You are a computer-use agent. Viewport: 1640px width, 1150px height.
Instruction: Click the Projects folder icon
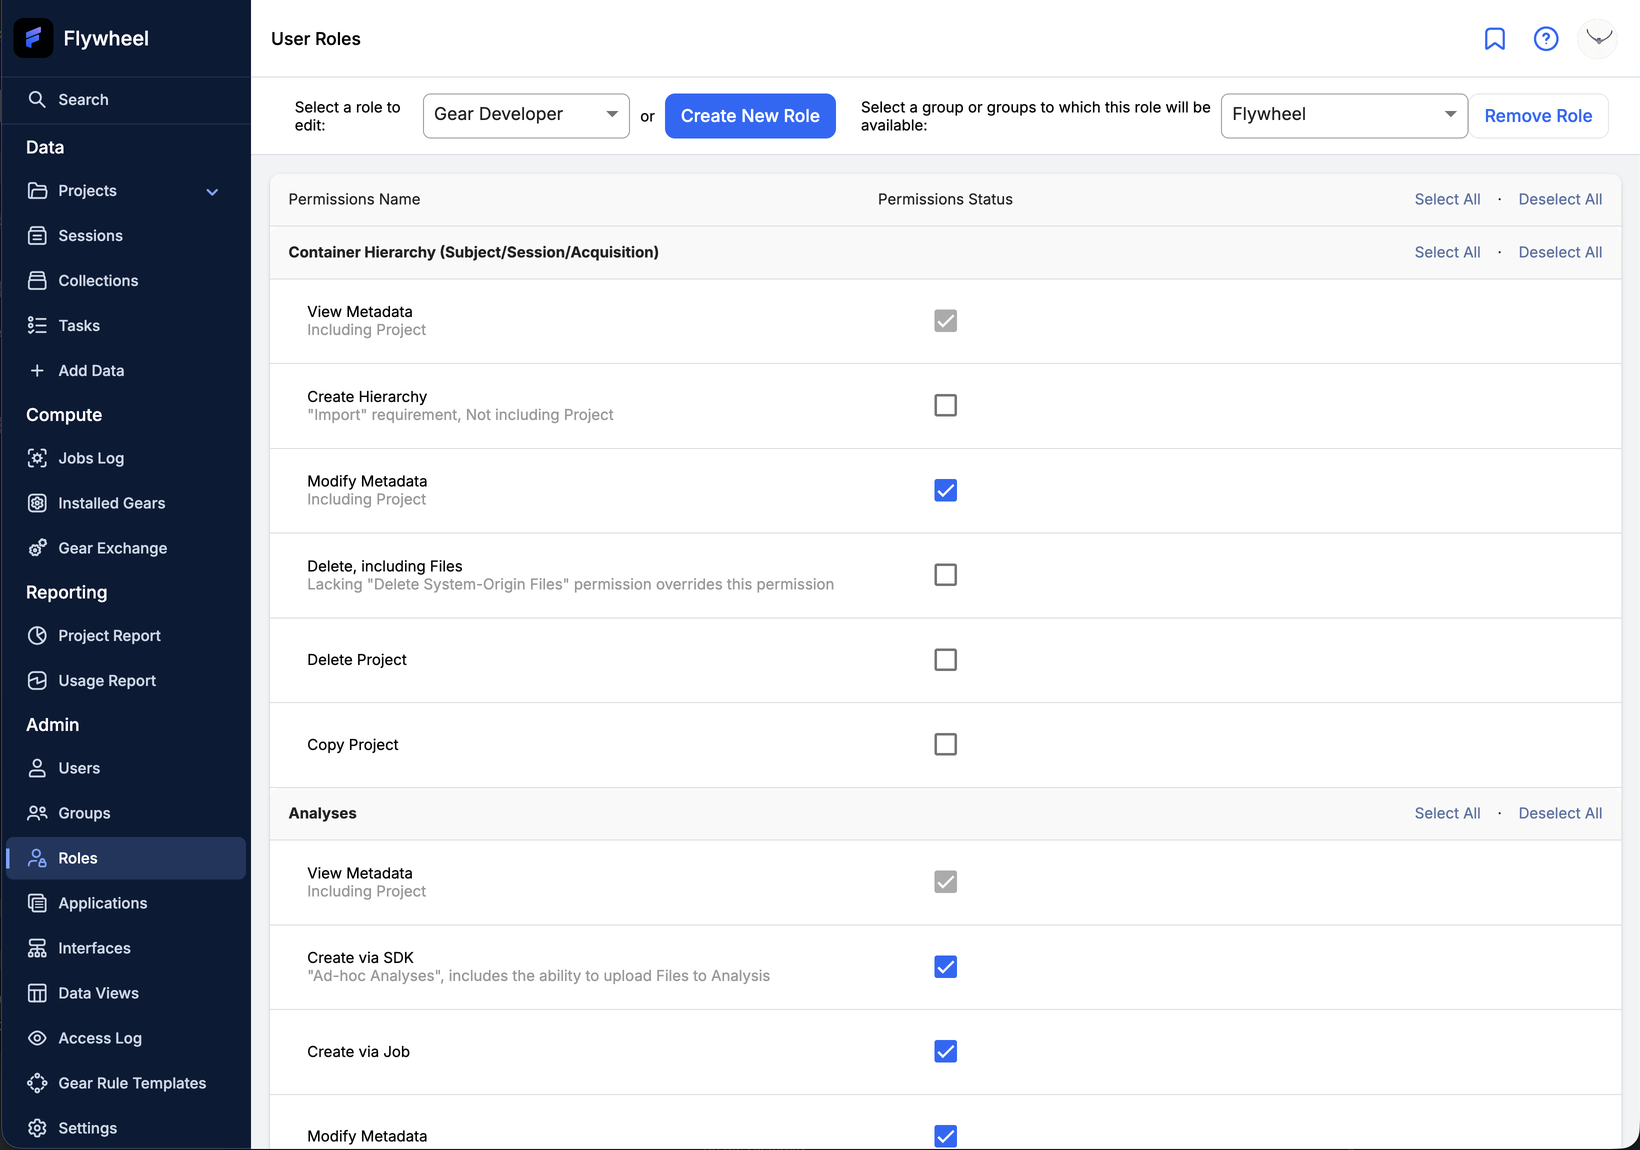point(37,190)
